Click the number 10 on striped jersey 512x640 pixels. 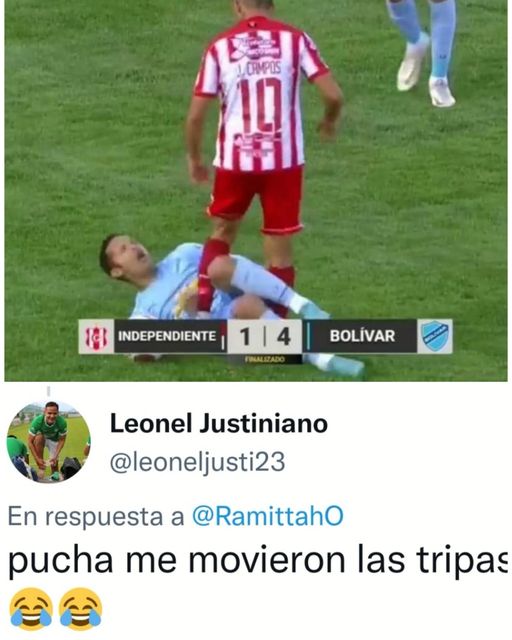pos(260,104)
